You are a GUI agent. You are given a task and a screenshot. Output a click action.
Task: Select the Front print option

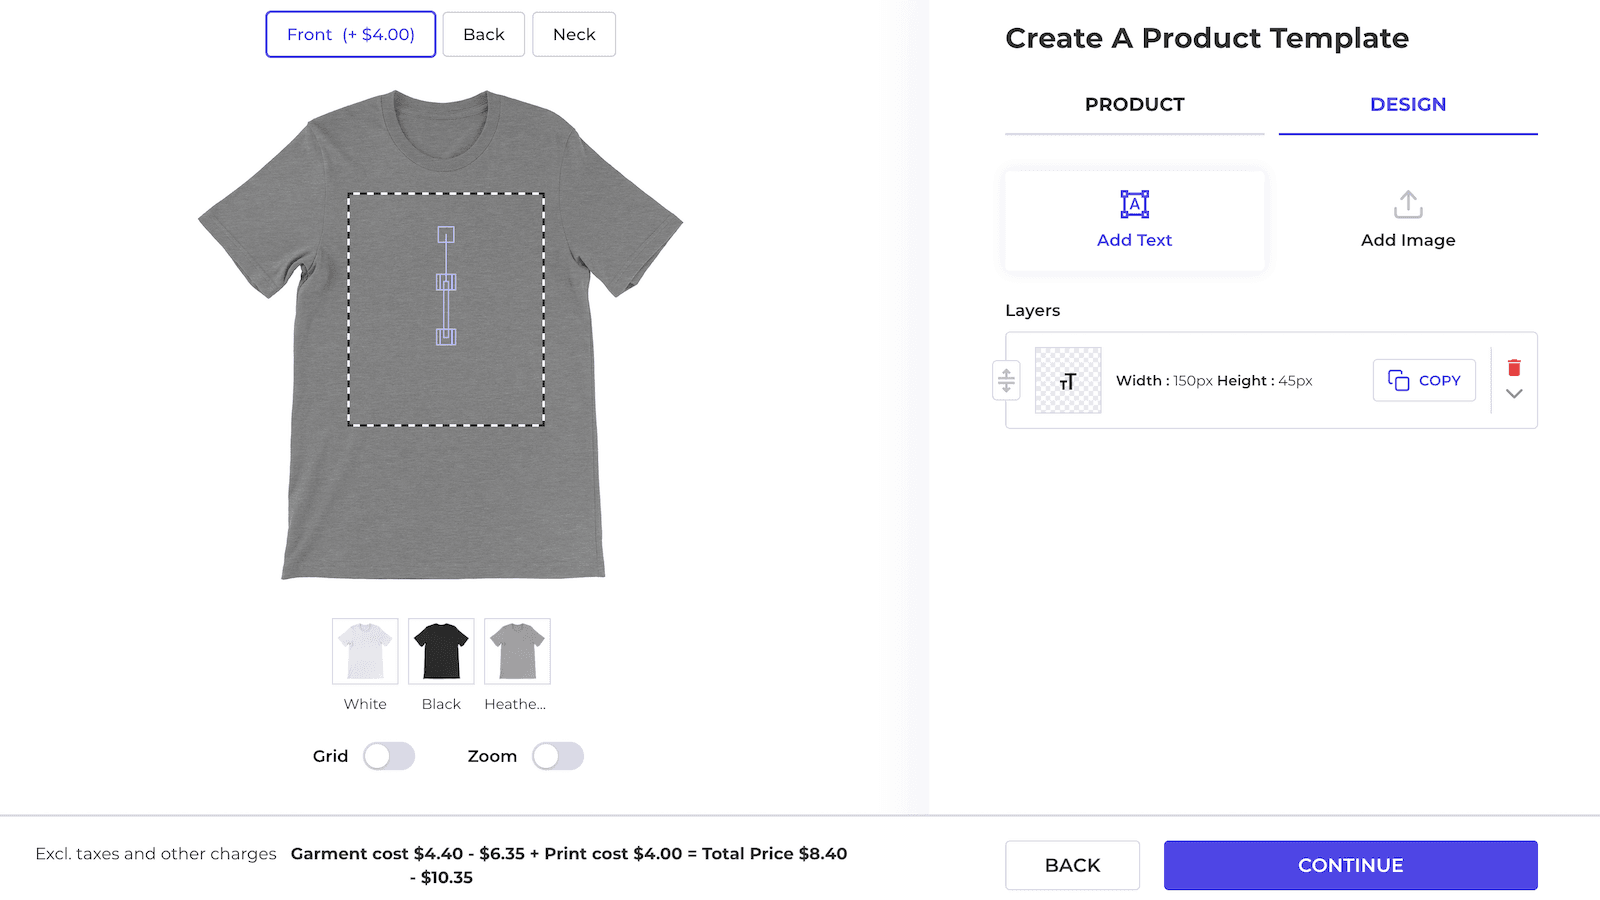point(350,34)
